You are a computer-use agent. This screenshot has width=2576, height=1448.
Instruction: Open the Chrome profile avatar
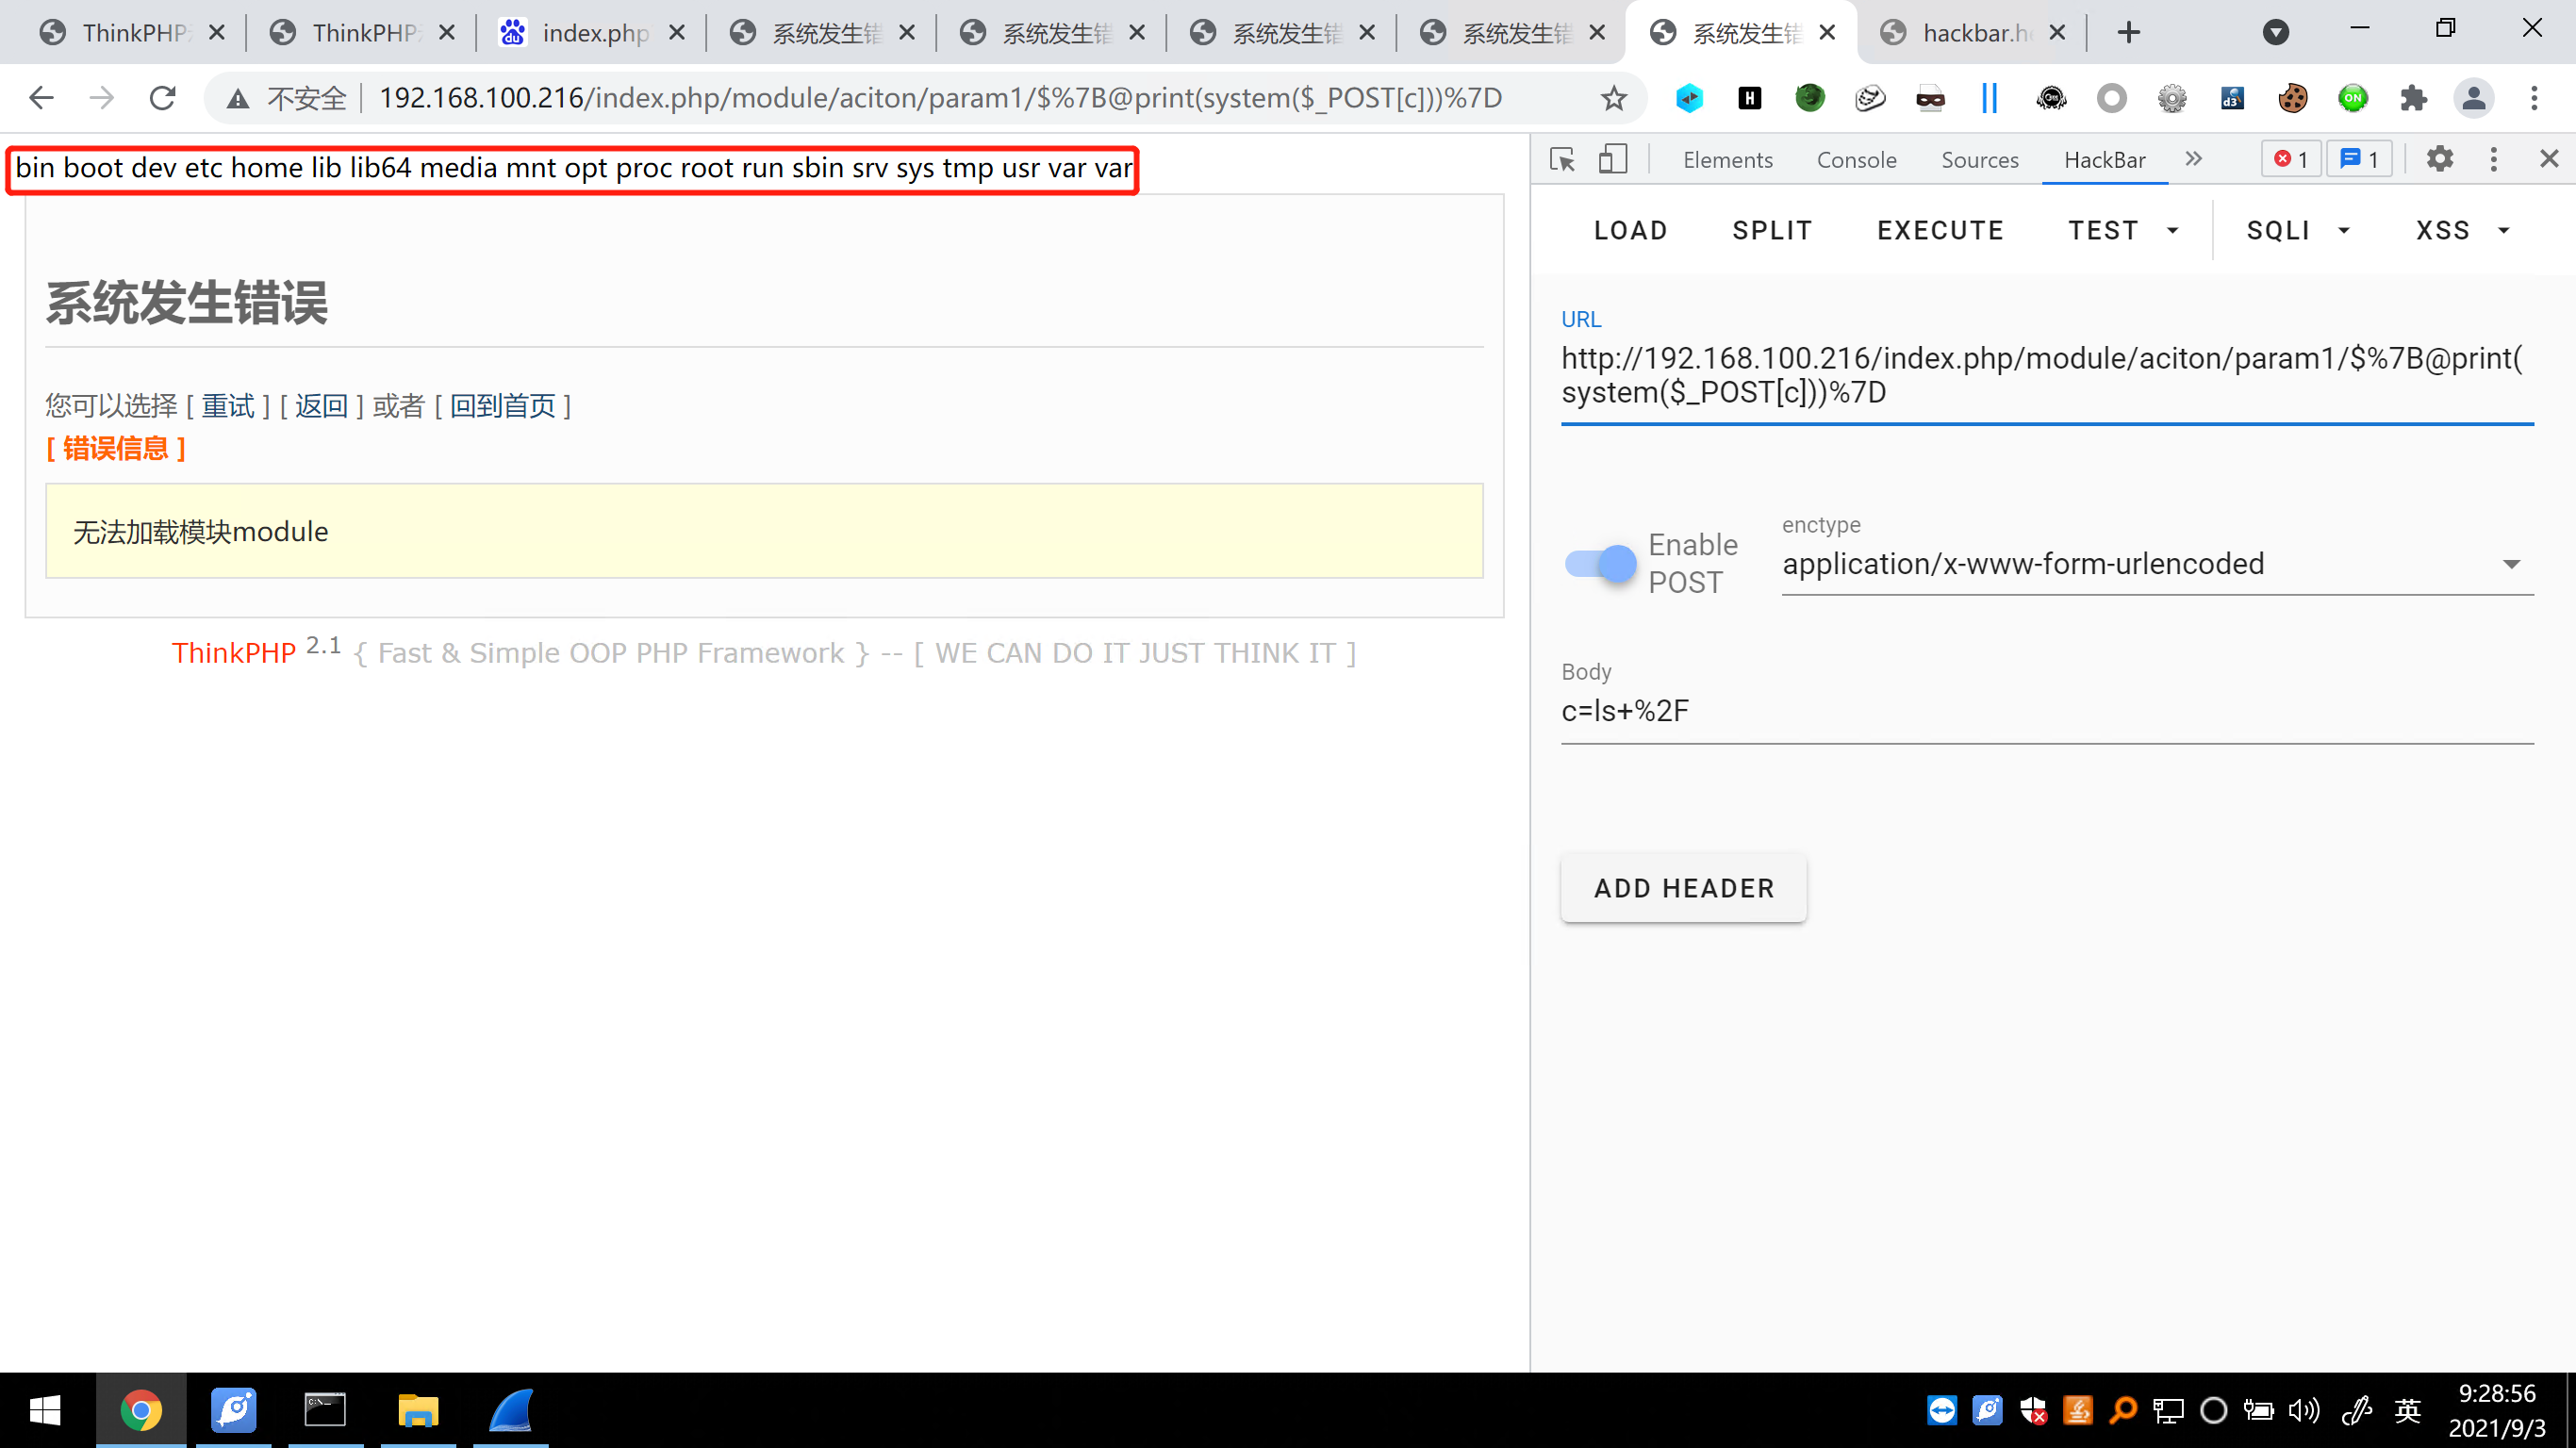(2473, 98)
